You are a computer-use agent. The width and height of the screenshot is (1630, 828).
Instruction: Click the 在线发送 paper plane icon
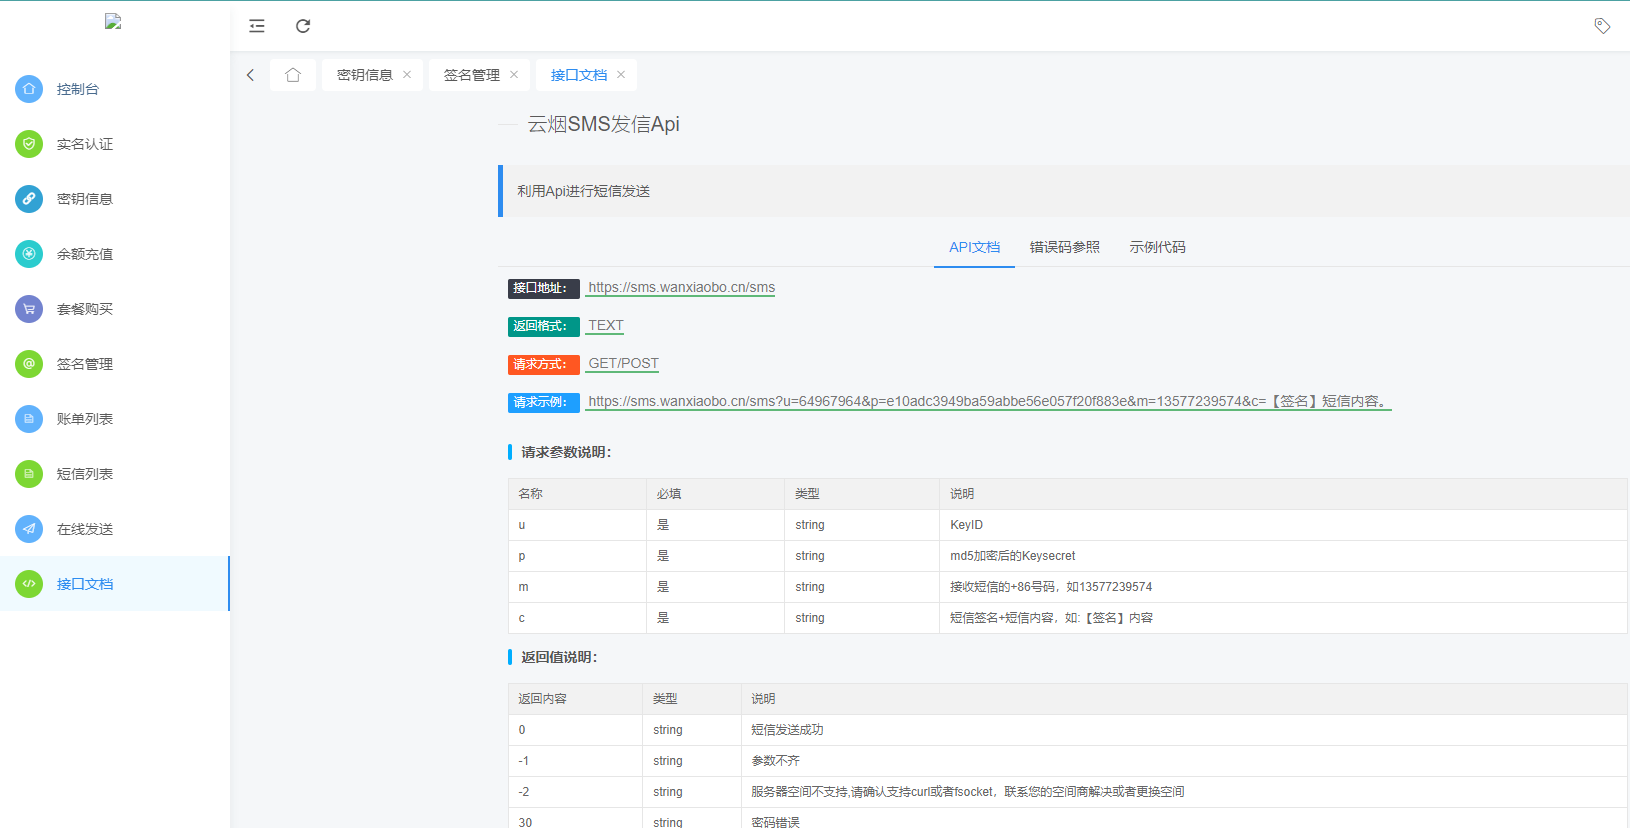[x=29, y=529]
